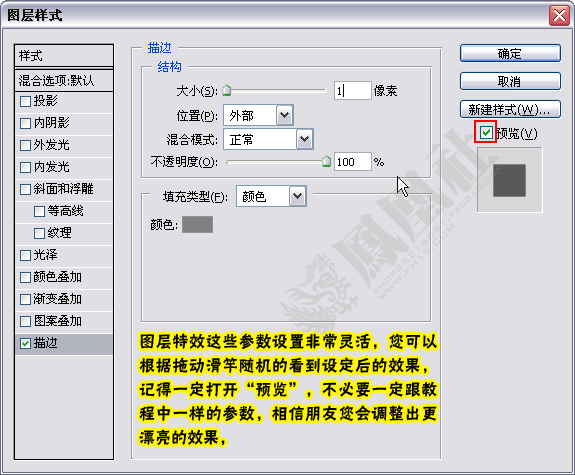The height and width of the screenshot is (475, 575).
Task: Enable the 外发光 outer glow checkbox
Action: (25, 145)
